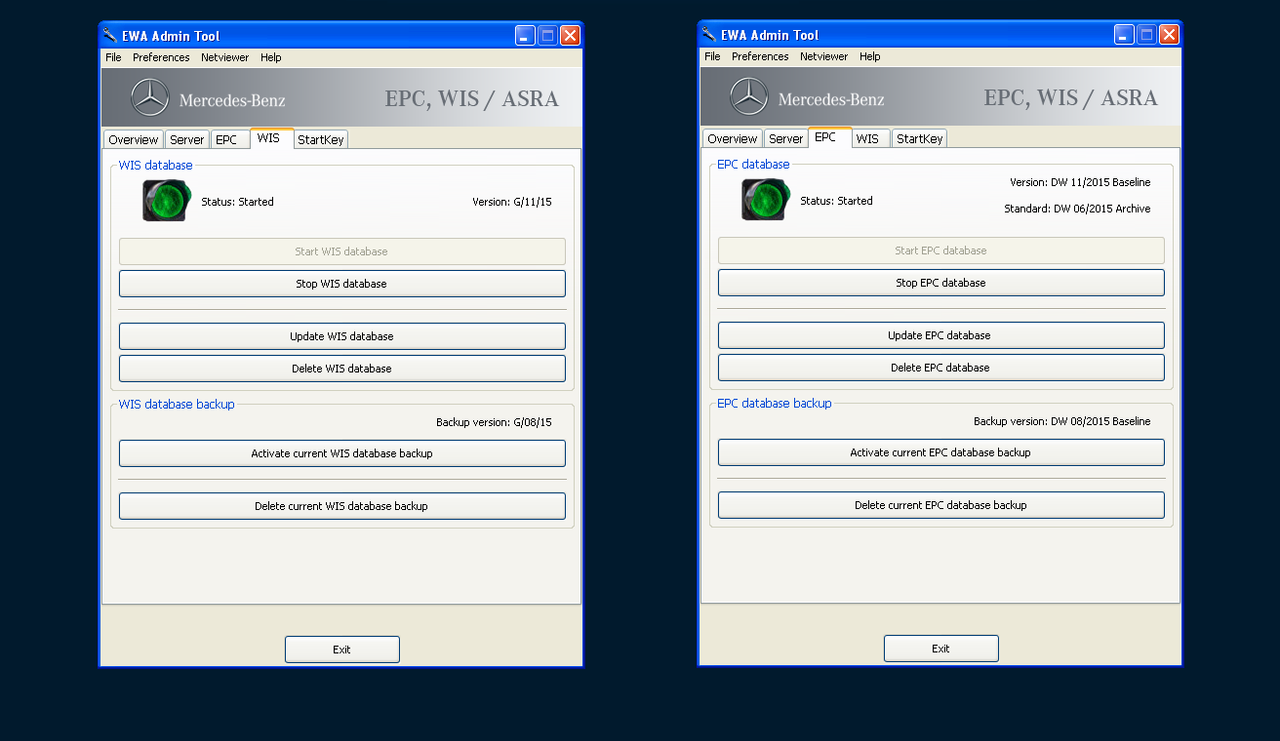
Task: Click the green traffic light in the WIS window
Action: pos(166,201)
